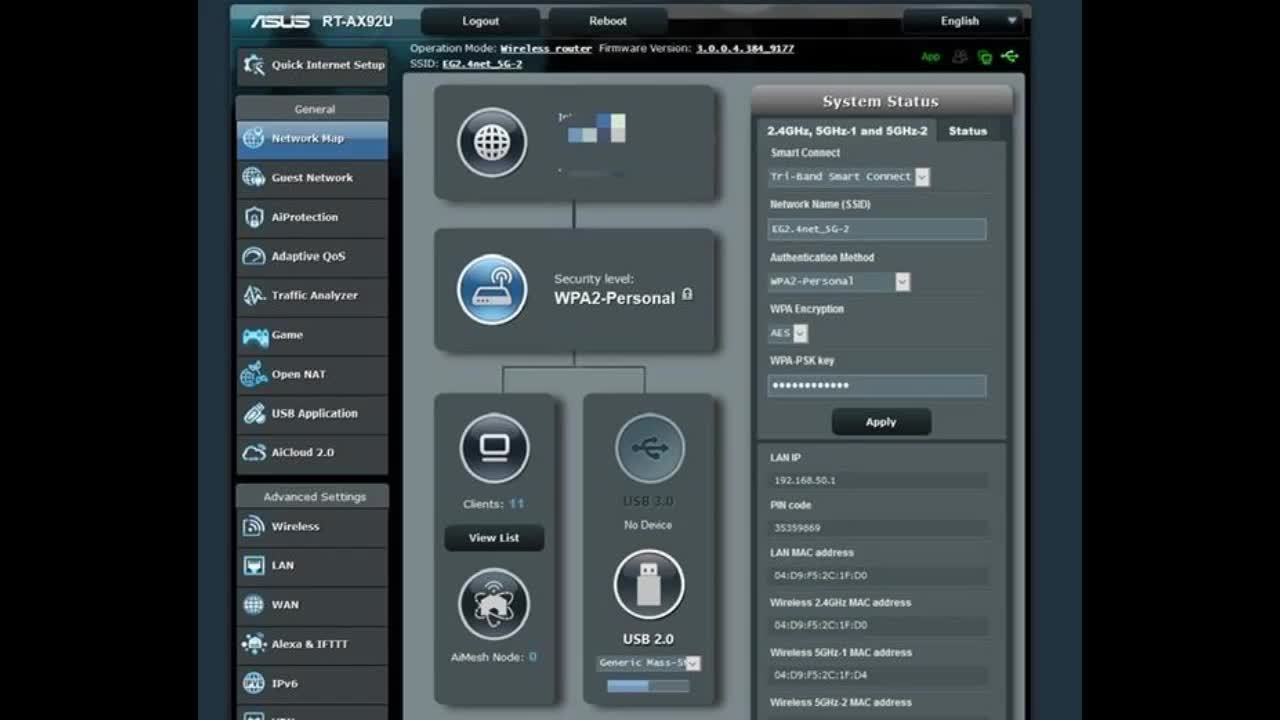Image resolution: width=1280 pixels, height=720 pixels.
Task: Click the Wireless router operation mode link
Action: pyautogui.click(x=546, y=48)
